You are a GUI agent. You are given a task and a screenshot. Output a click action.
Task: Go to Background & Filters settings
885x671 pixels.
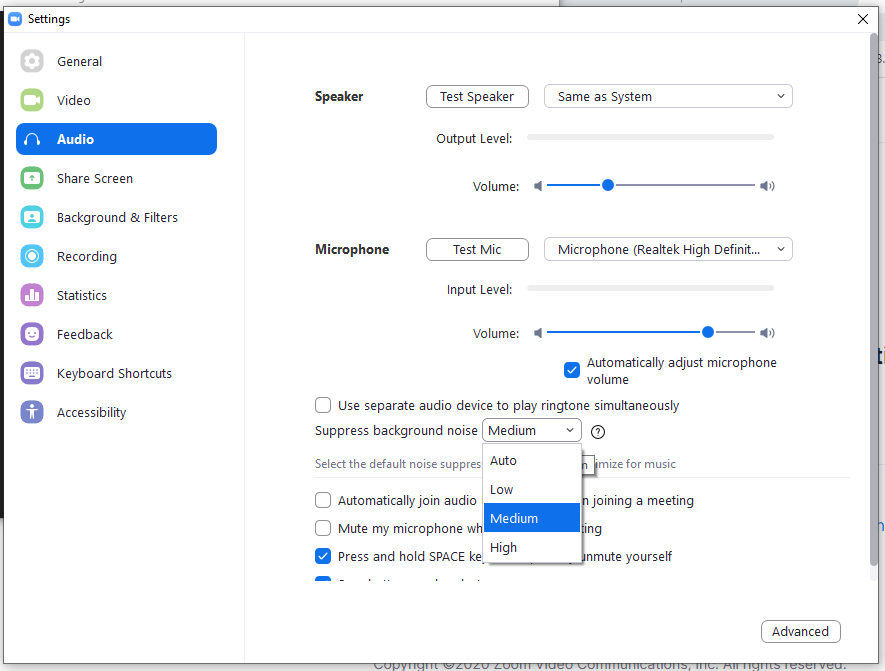116,217
